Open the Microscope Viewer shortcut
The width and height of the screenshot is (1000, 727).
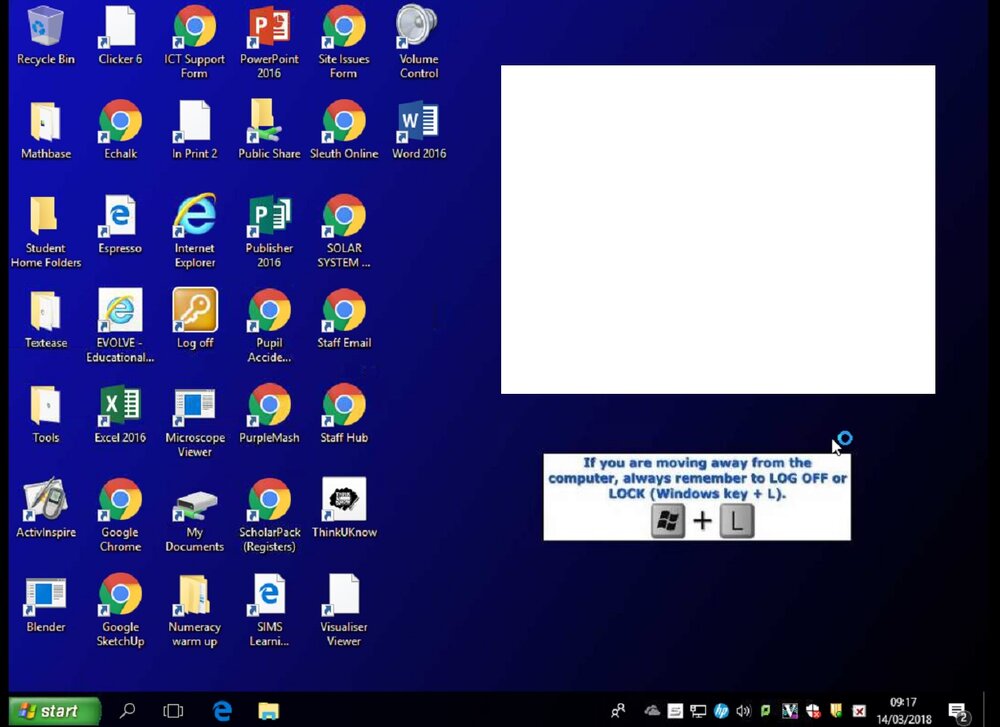click(x=195, y=421)
